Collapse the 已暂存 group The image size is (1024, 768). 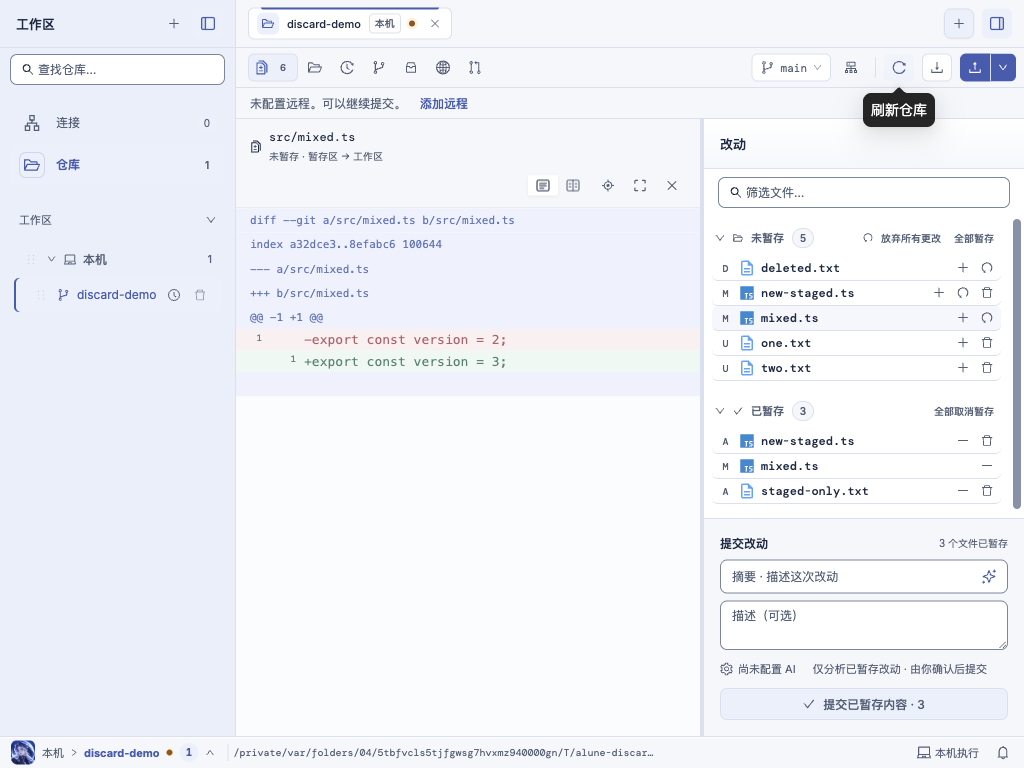tap(720, 411)
